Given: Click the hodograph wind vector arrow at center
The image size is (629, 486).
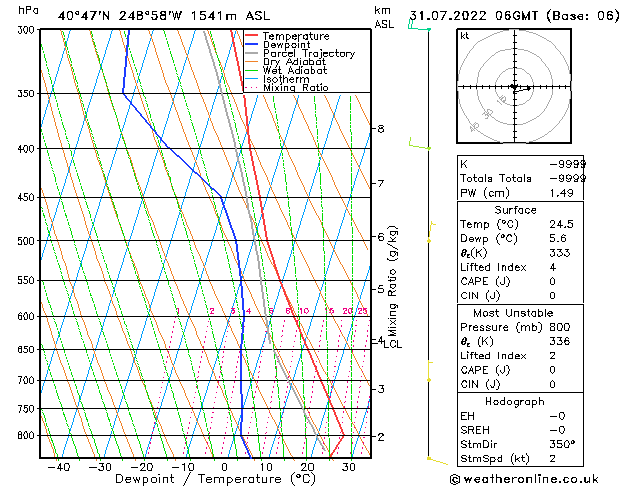Looking at the screenshot, I should pyautogui.click(x=521, y=88).
